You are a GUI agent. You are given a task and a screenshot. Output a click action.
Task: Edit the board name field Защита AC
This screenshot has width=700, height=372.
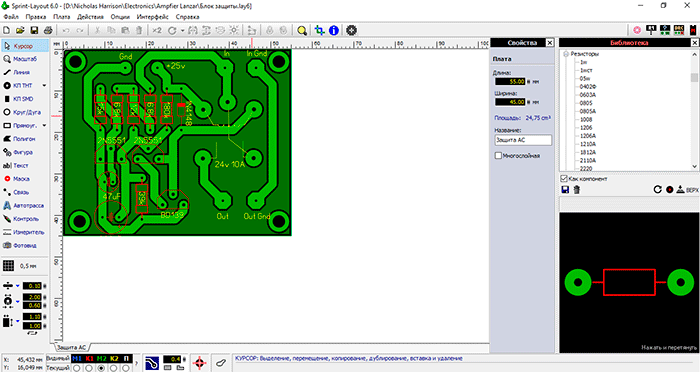523,140
